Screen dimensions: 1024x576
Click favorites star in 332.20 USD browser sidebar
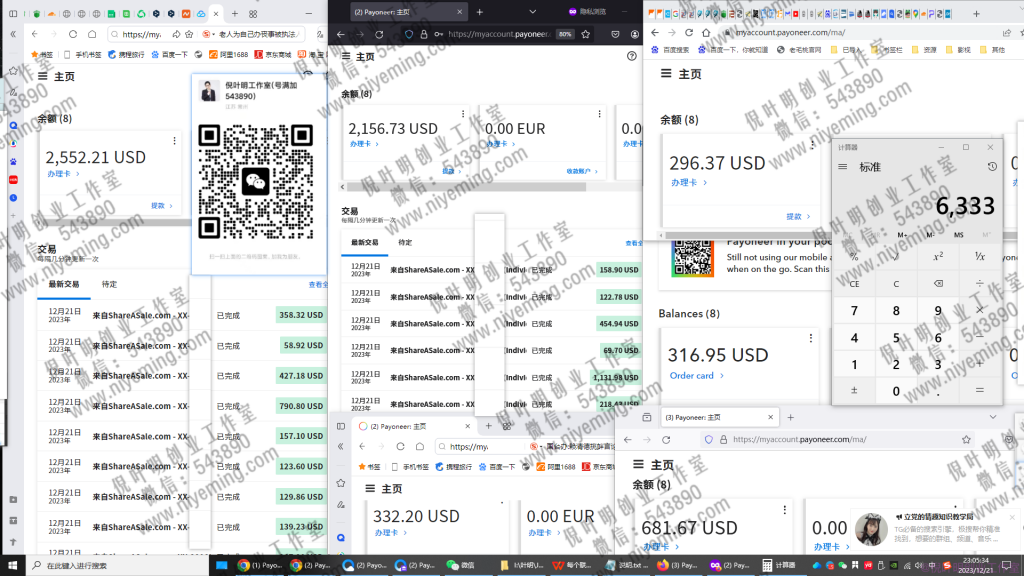click(341, 483)
